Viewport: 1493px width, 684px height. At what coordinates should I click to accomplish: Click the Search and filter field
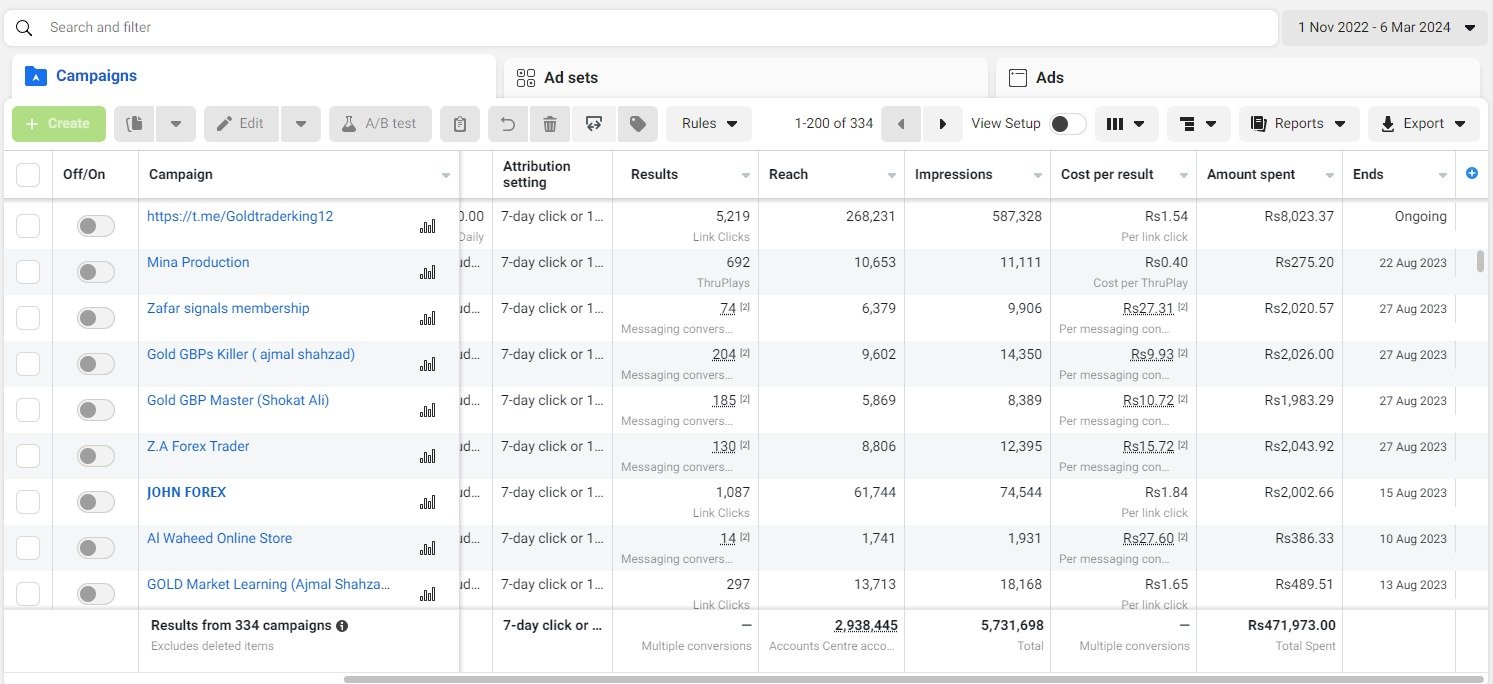click(x=640, y=28)
